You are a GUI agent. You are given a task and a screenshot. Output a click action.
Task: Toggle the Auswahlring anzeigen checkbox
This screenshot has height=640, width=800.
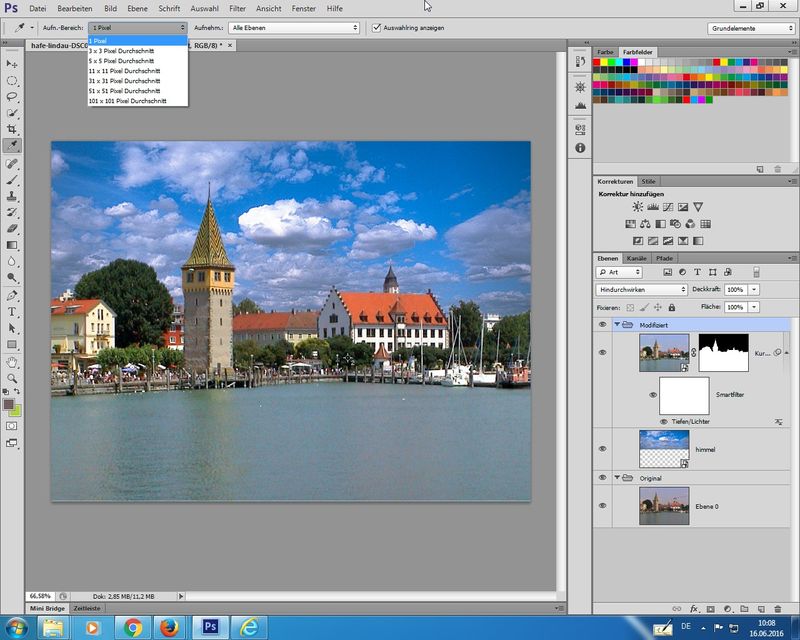pyautogui.click(x=376, y=28)
